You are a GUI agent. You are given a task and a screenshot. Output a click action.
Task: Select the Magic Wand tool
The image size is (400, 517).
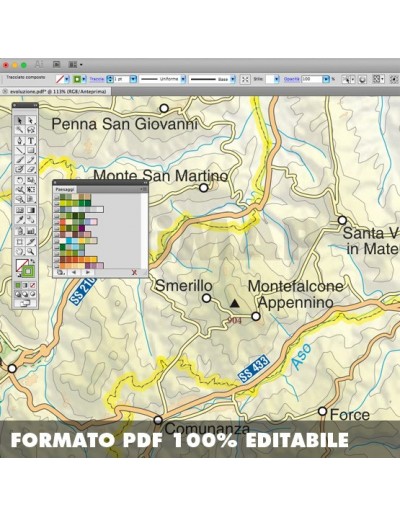click(20, 130)
